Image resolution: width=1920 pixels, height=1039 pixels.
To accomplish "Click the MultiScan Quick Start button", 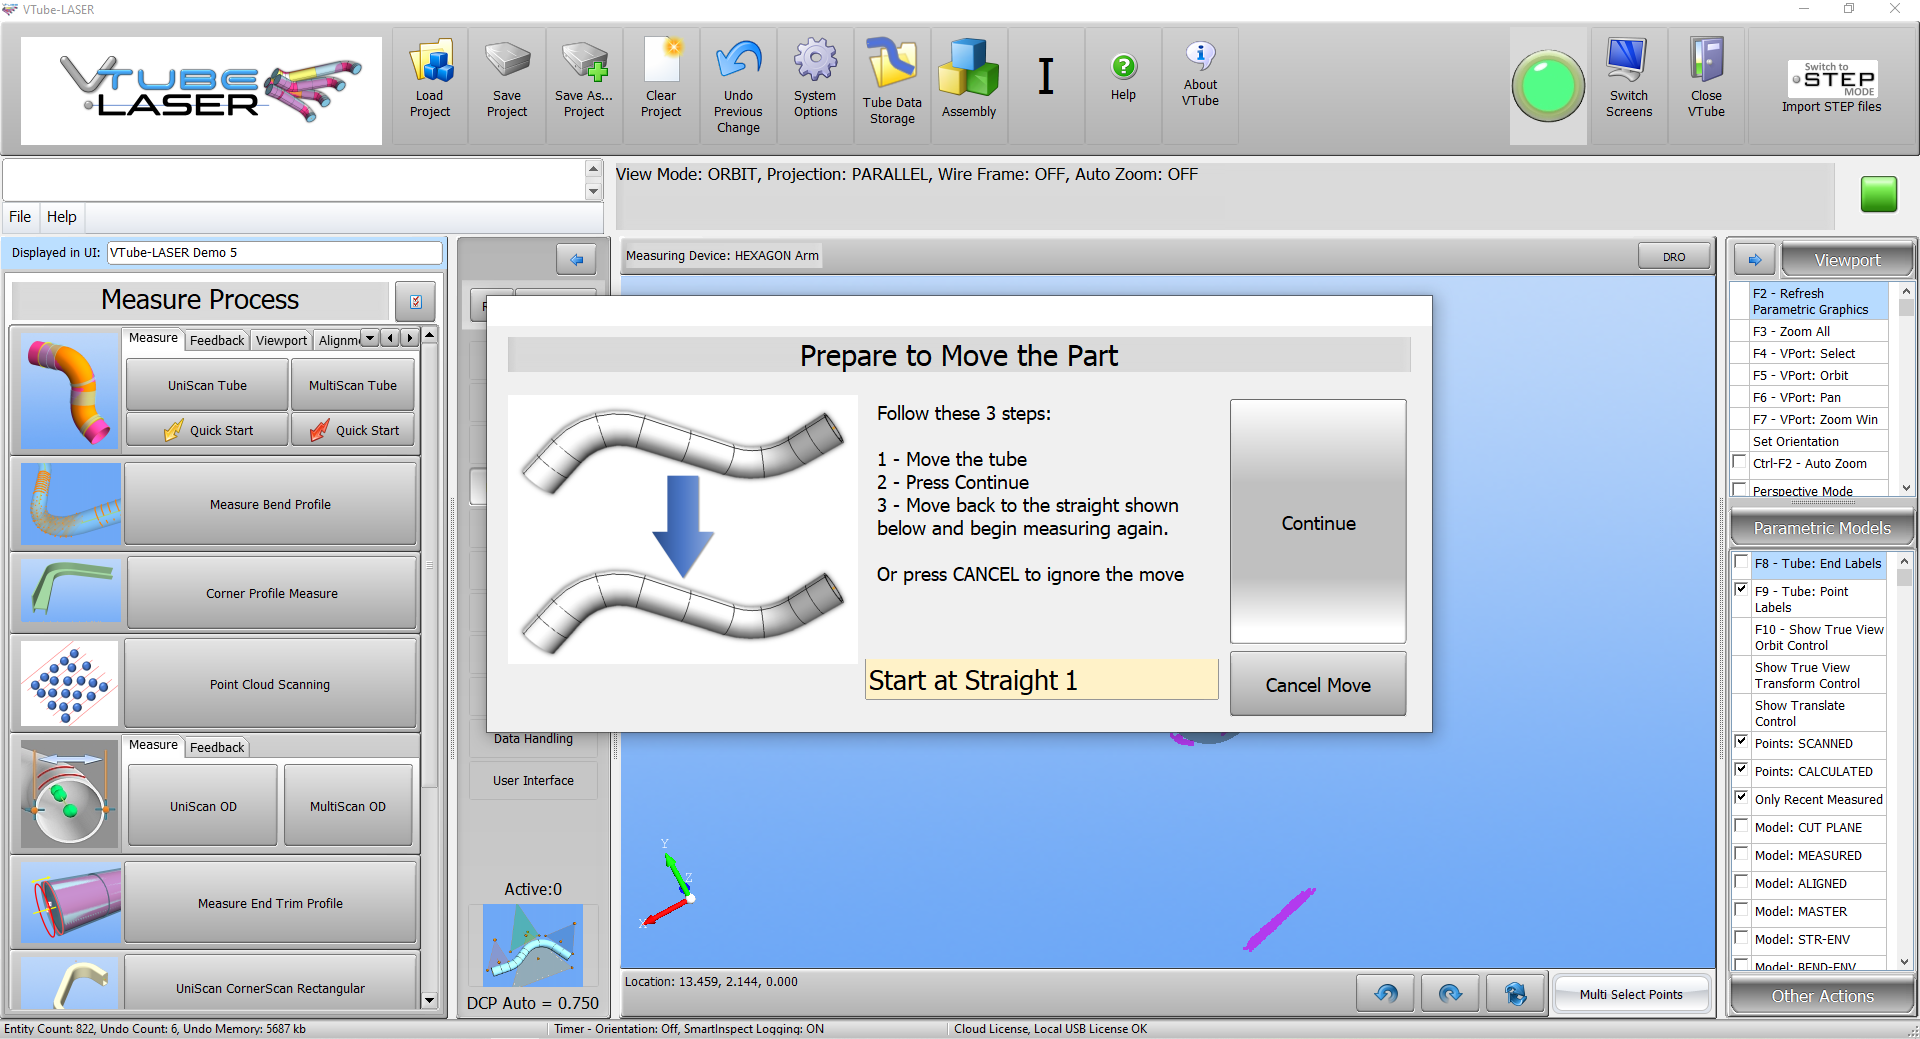I will pos(353,430).
